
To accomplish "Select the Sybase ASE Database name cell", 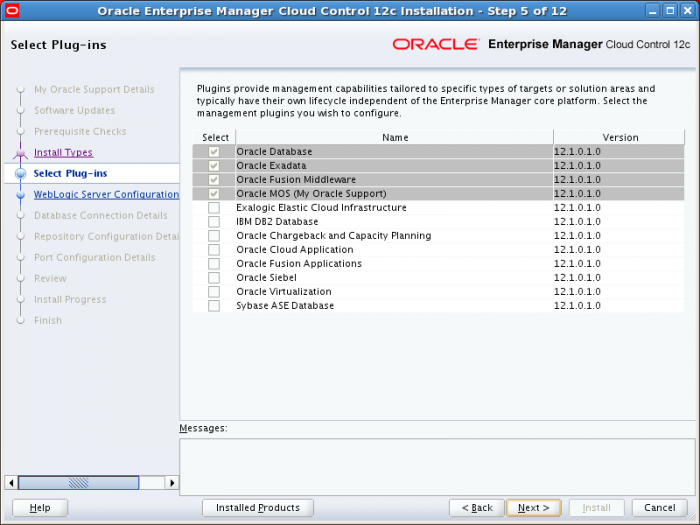I will pyautogui.click(x=394, y=306).
